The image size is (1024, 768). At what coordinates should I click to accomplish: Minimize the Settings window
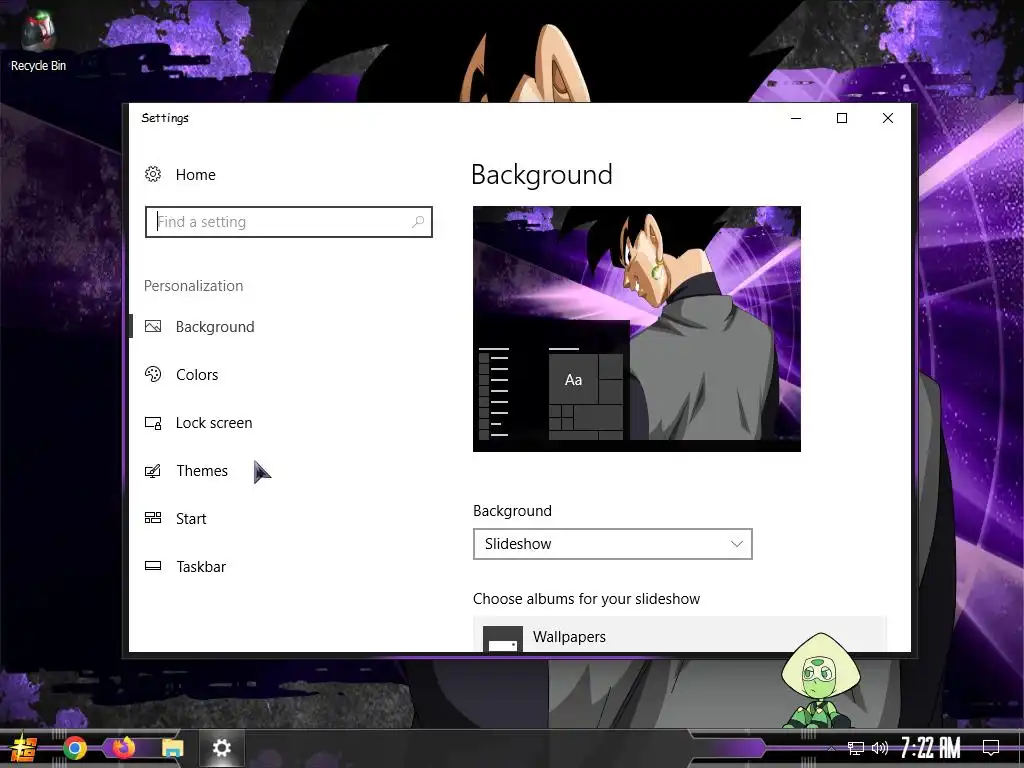(x=796, y=118)
